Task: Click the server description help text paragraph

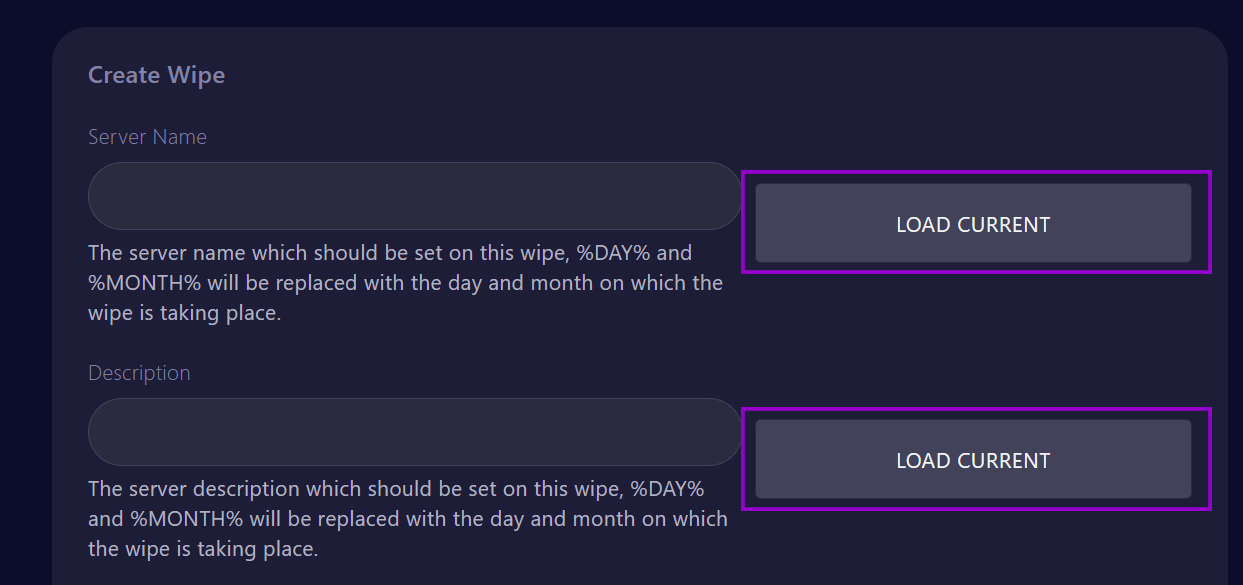Action: tap(408, 519)
